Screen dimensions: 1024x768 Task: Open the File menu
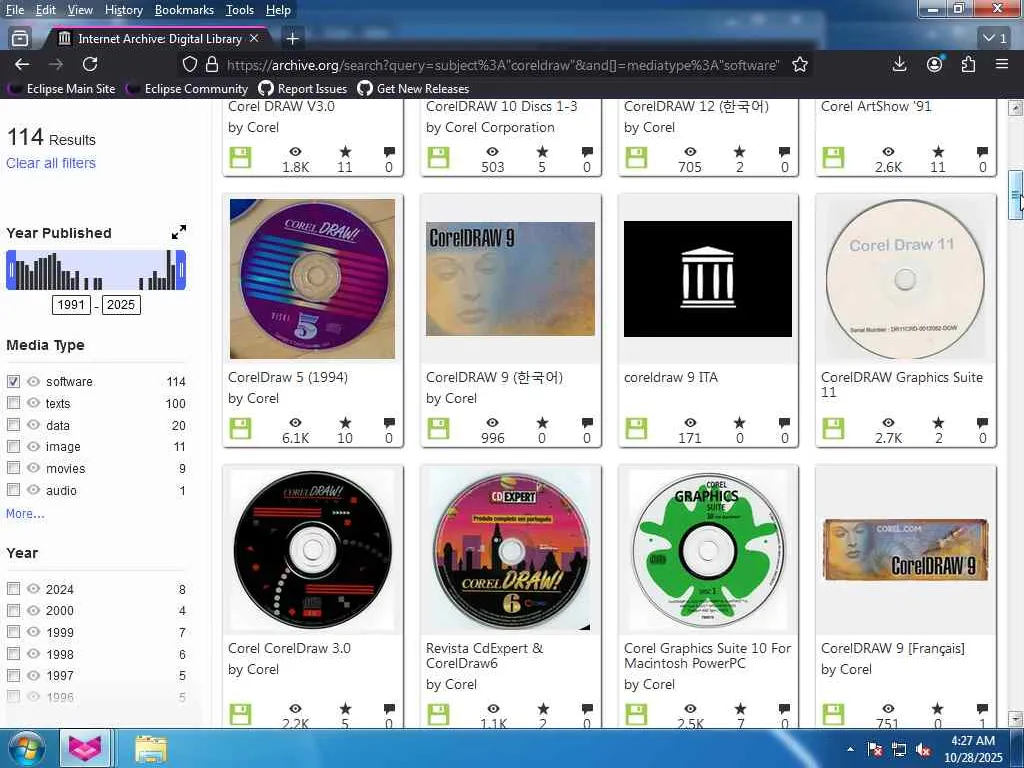coord(14,10)
